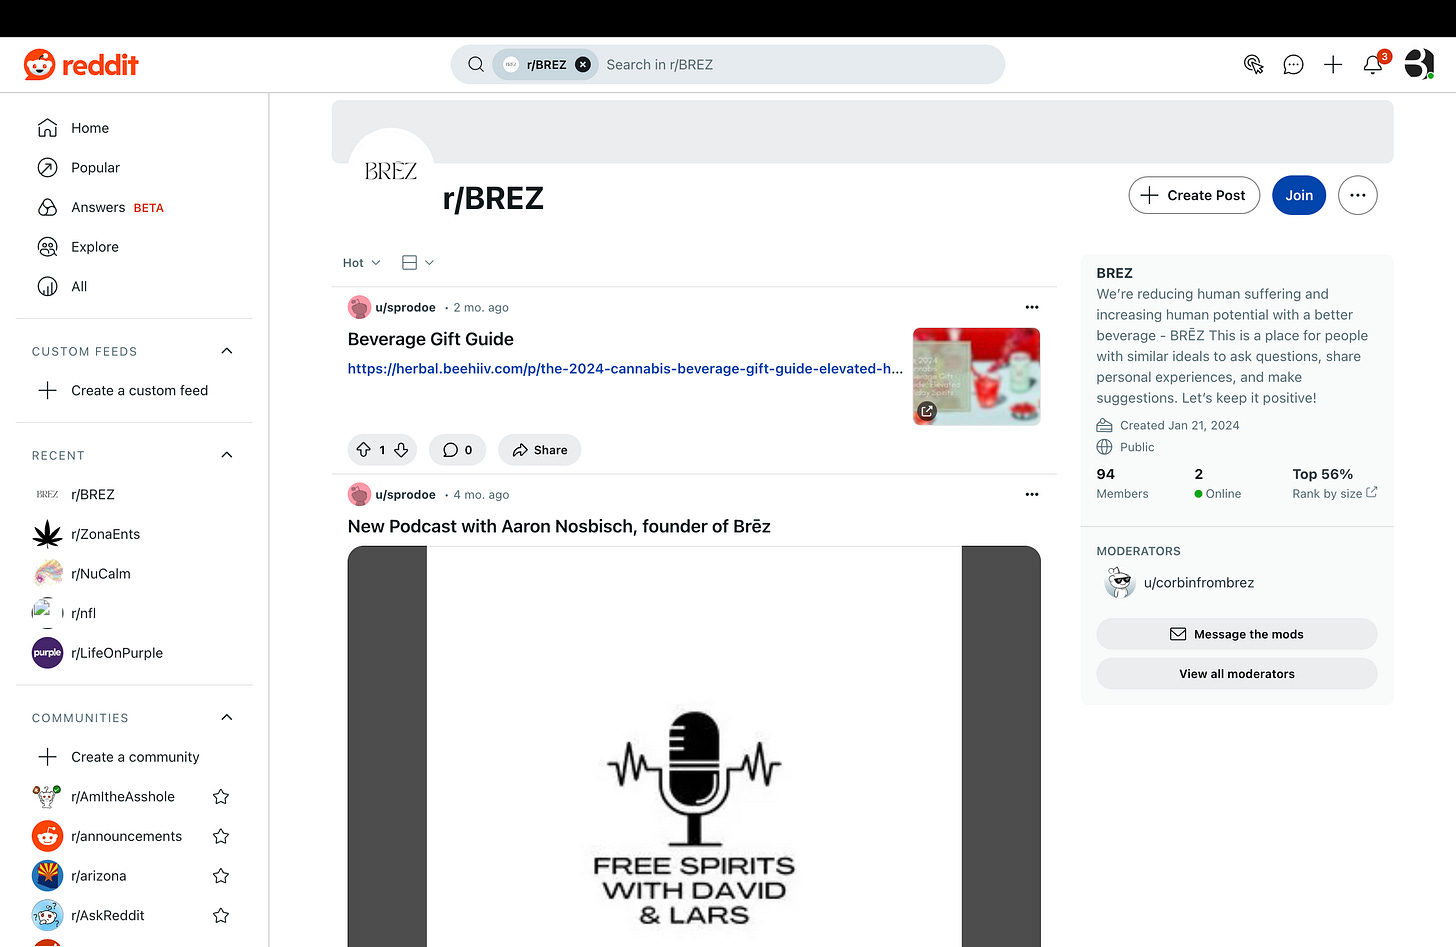
Task: Open comments on Beverage Gift Guide post
Action: pos(458,450)
